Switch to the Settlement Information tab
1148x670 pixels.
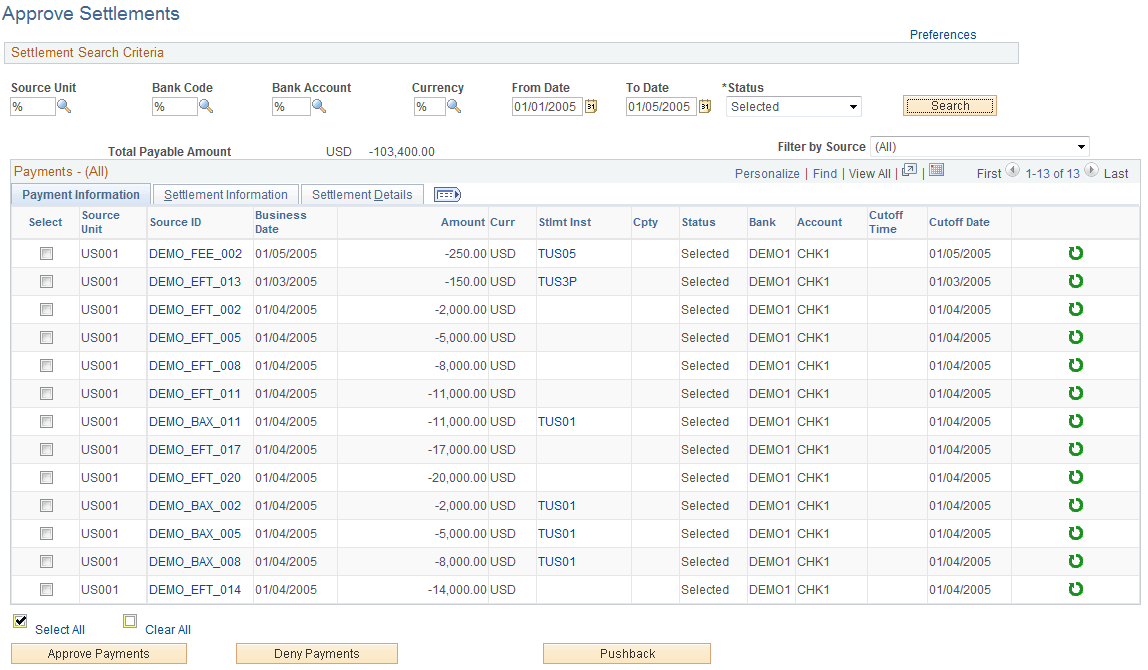tap(226, 195)
